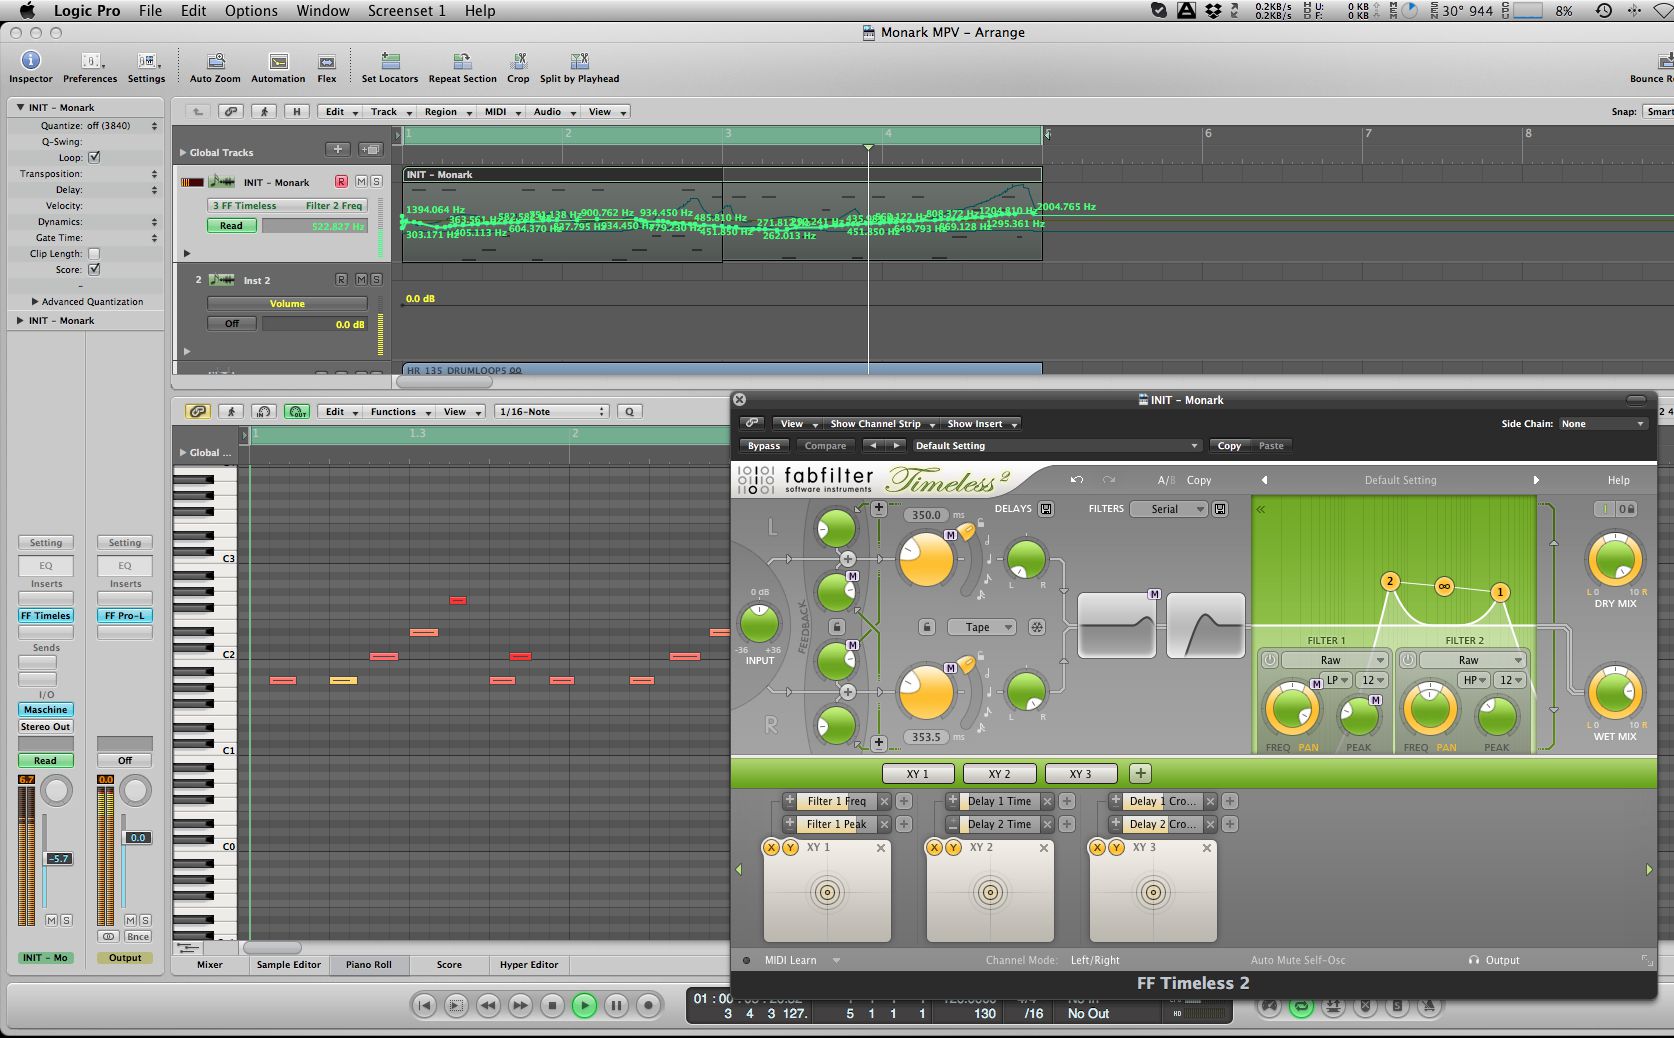
Task: Add a new XY controller slot
Action: [1140, 773]
